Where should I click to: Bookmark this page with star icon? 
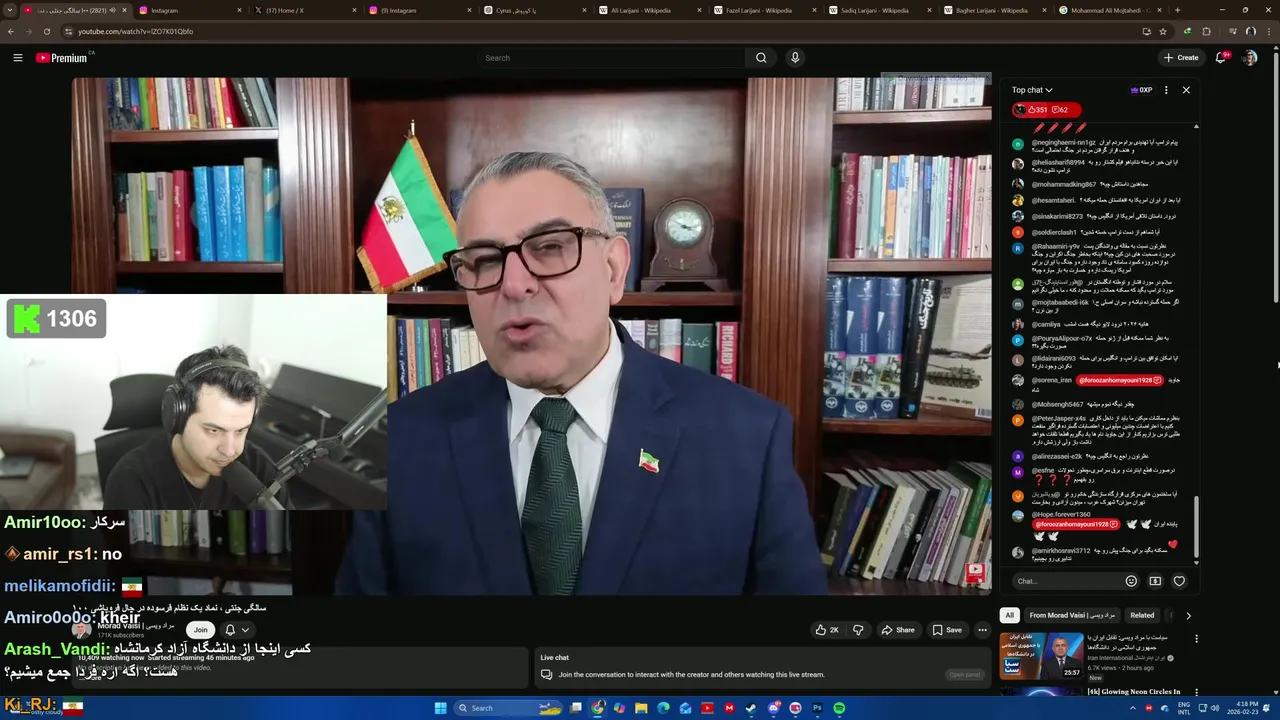click(x=1162, y=31)
